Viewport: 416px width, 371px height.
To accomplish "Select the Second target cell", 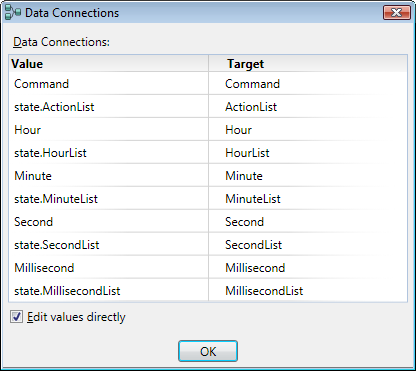I will 308,222.
